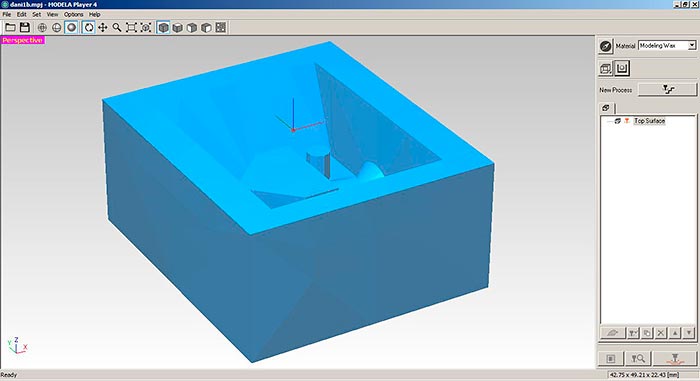Toggle the Rotate view tool
700x381 pixels.
89,28
